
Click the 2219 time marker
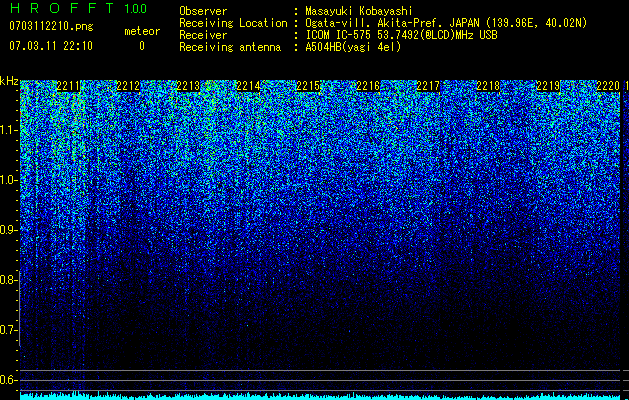[548, 86]
